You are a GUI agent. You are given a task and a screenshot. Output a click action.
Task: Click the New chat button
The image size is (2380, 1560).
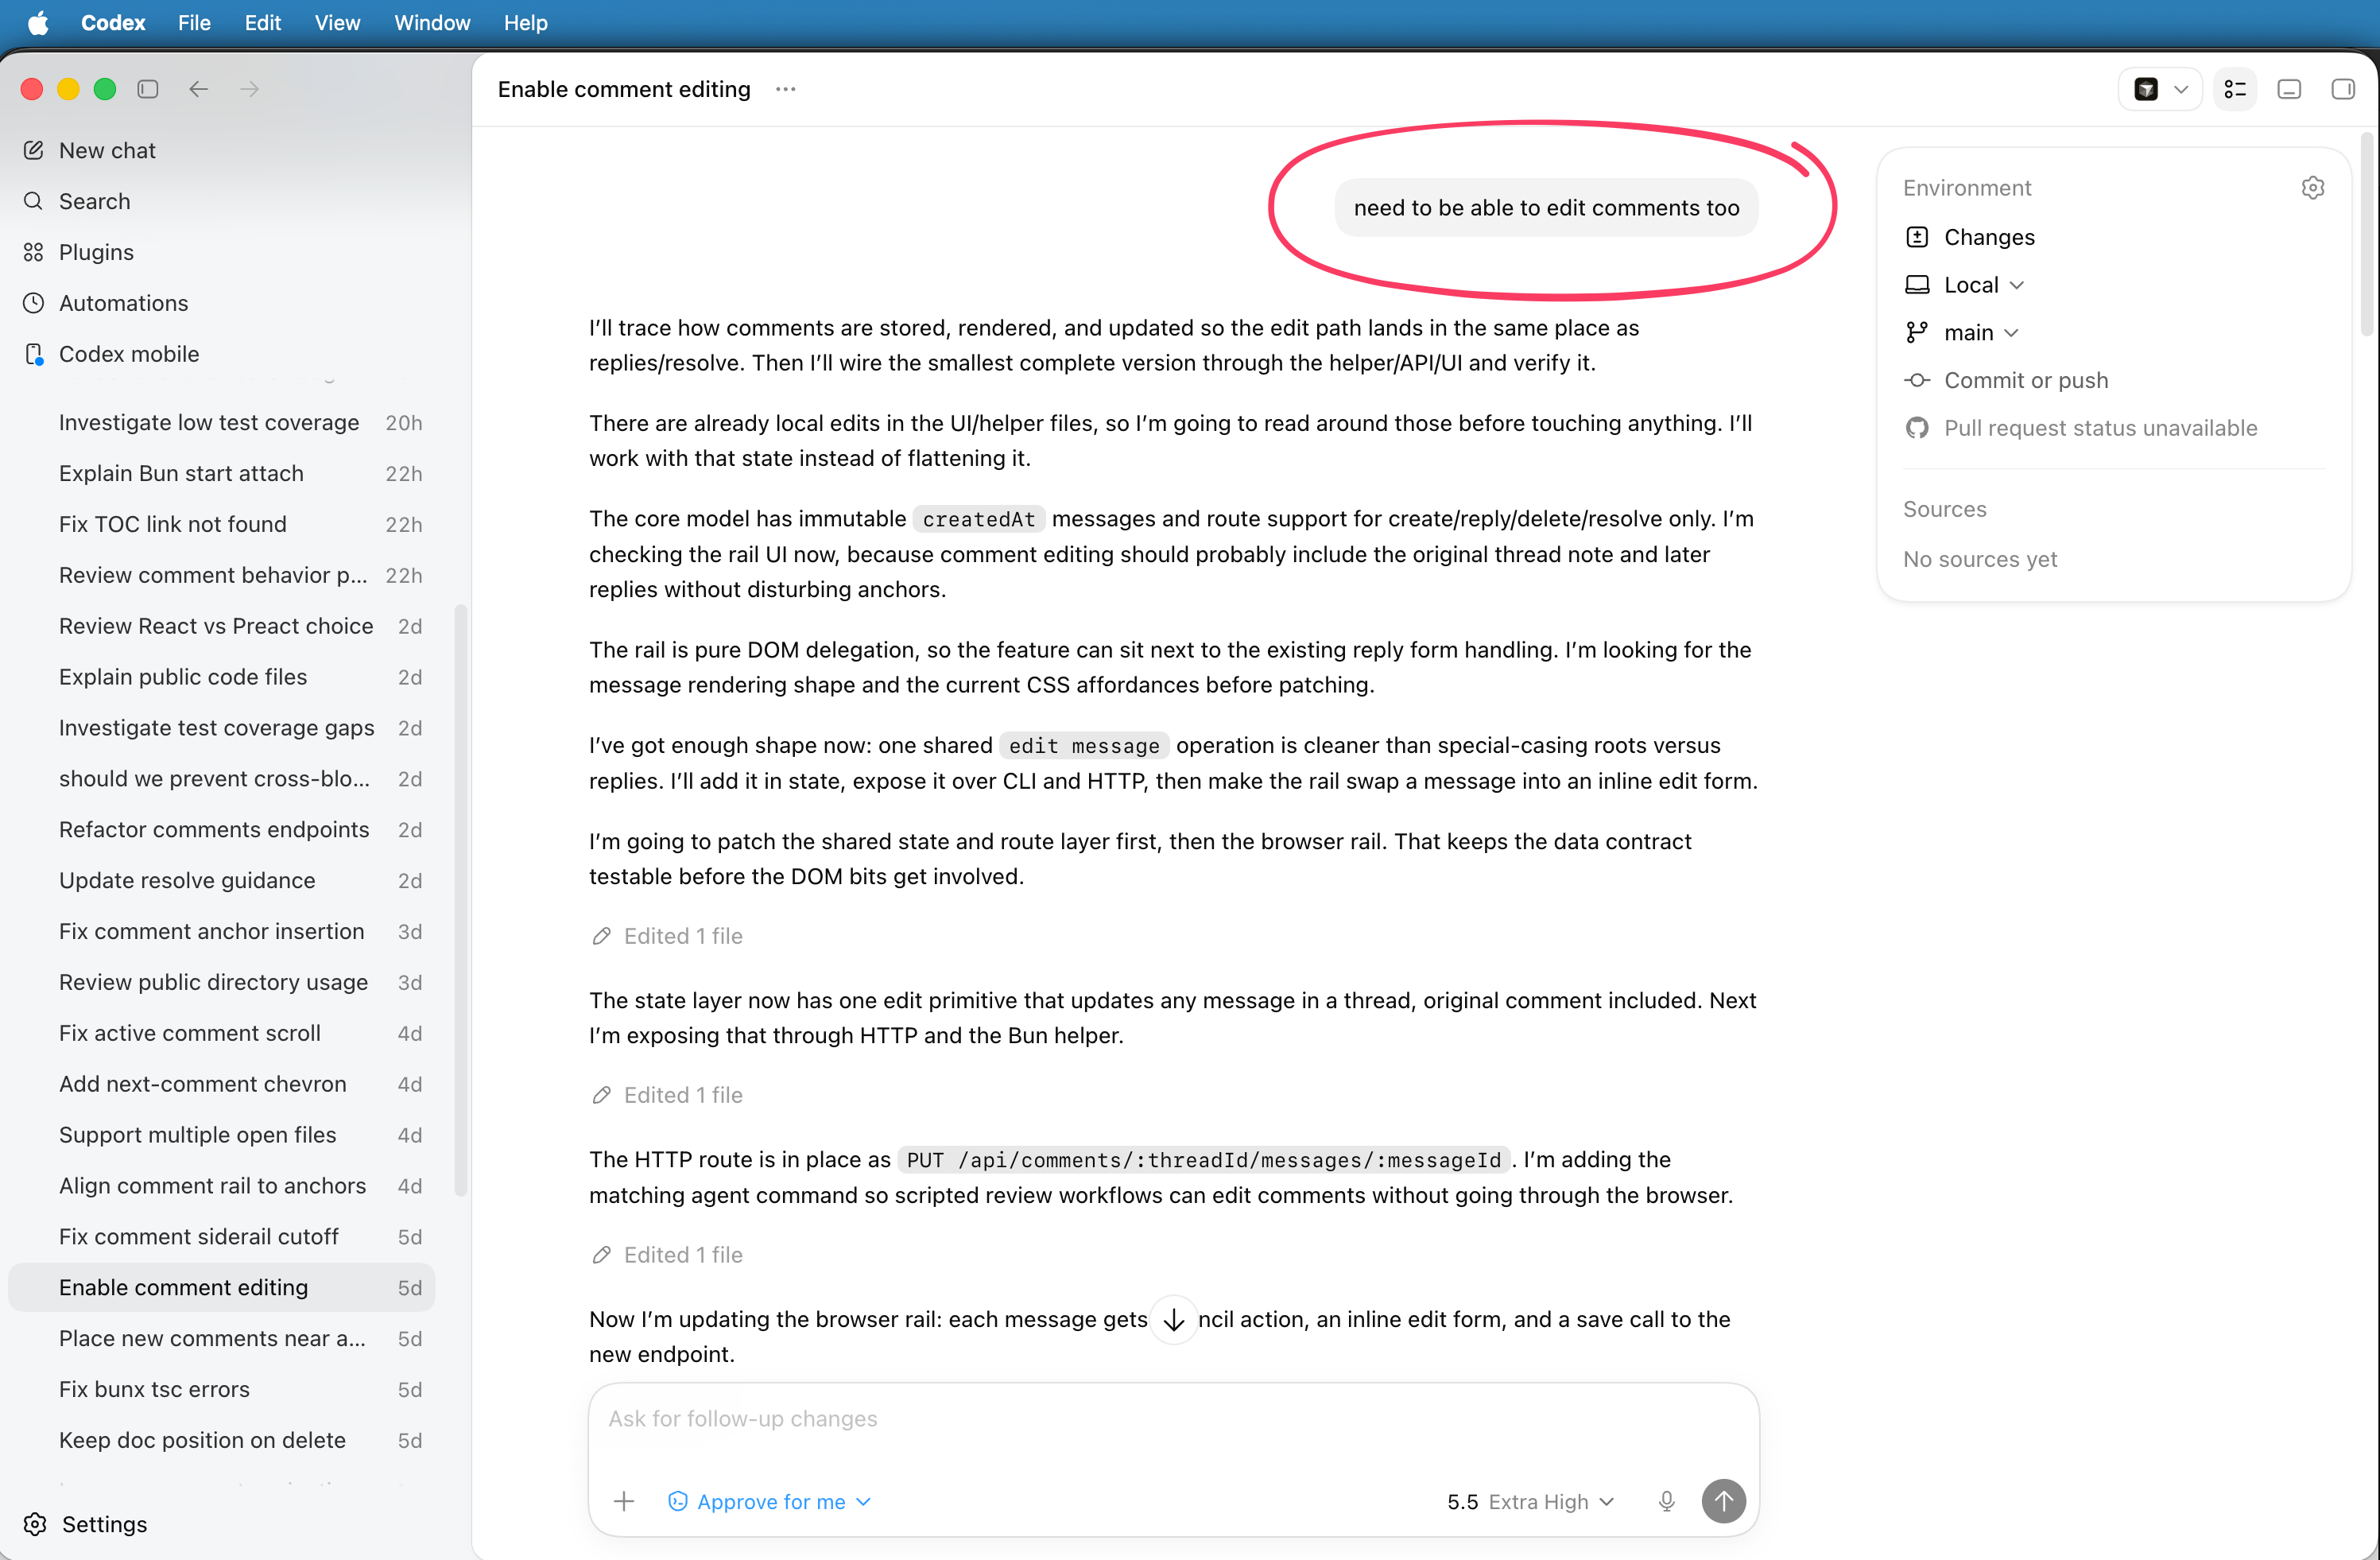click(222, 150)
